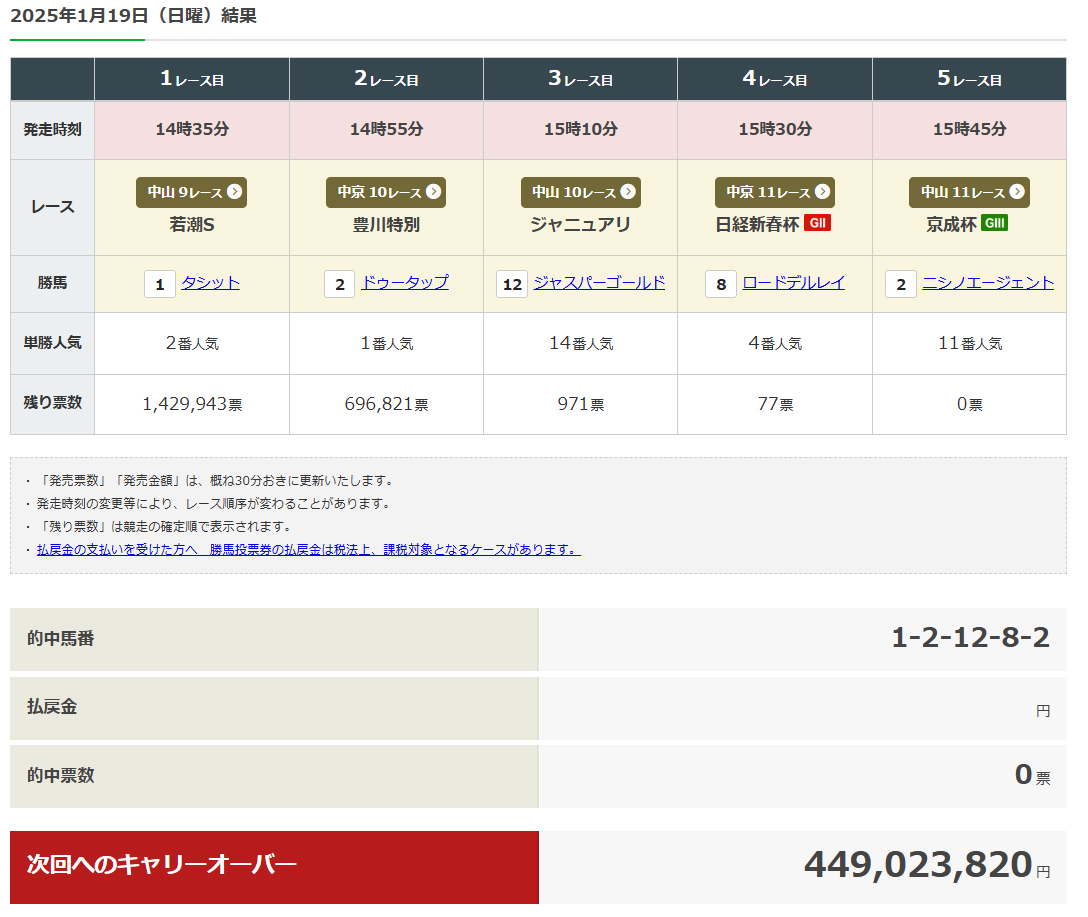The height and width of the screenshot is (917, 1088).
Task: Click the green GIII badge beside 京成杯
Action: (994, 223)
